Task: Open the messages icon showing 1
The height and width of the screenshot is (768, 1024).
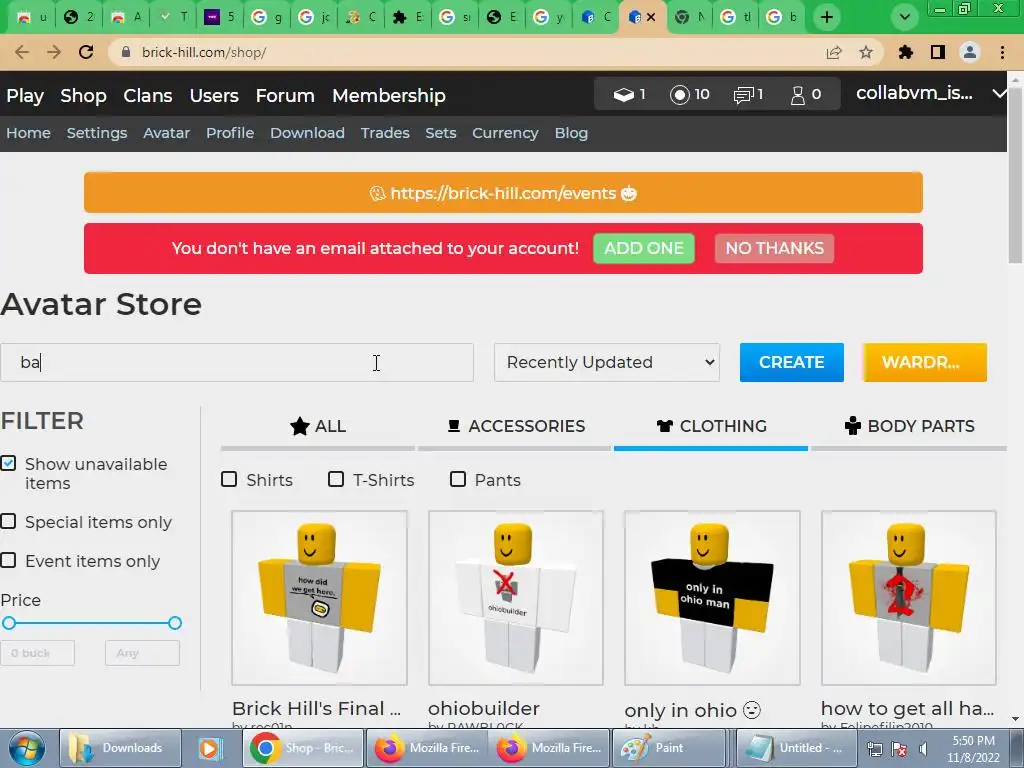Action: pyautogui.click(x=743, y=95)
